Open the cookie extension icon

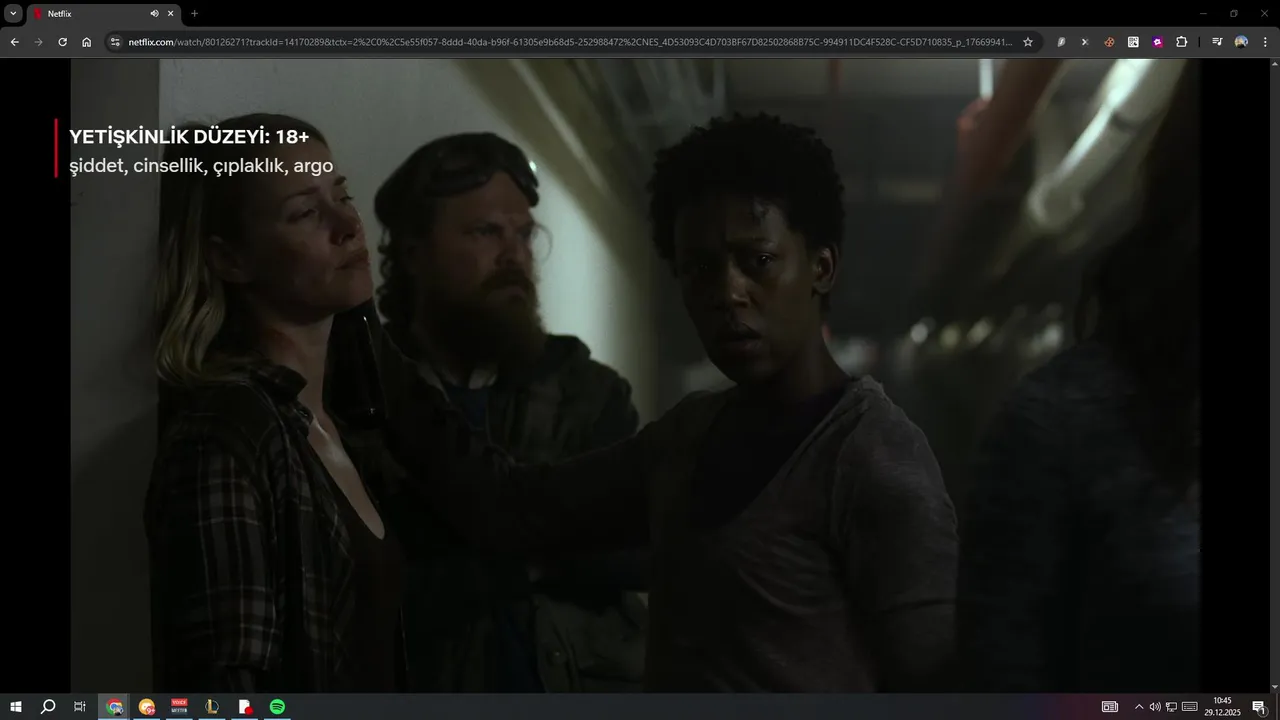tap(1109, 42)
